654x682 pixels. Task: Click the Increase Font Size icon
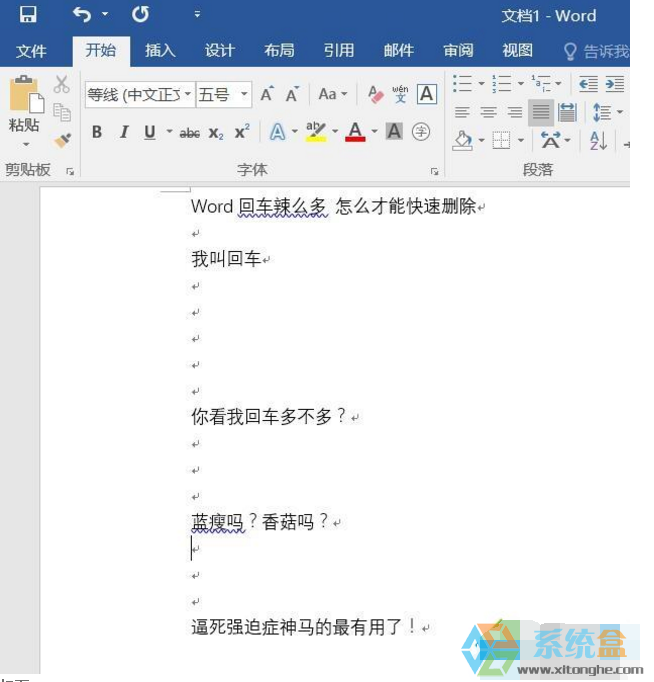[267, 94]
